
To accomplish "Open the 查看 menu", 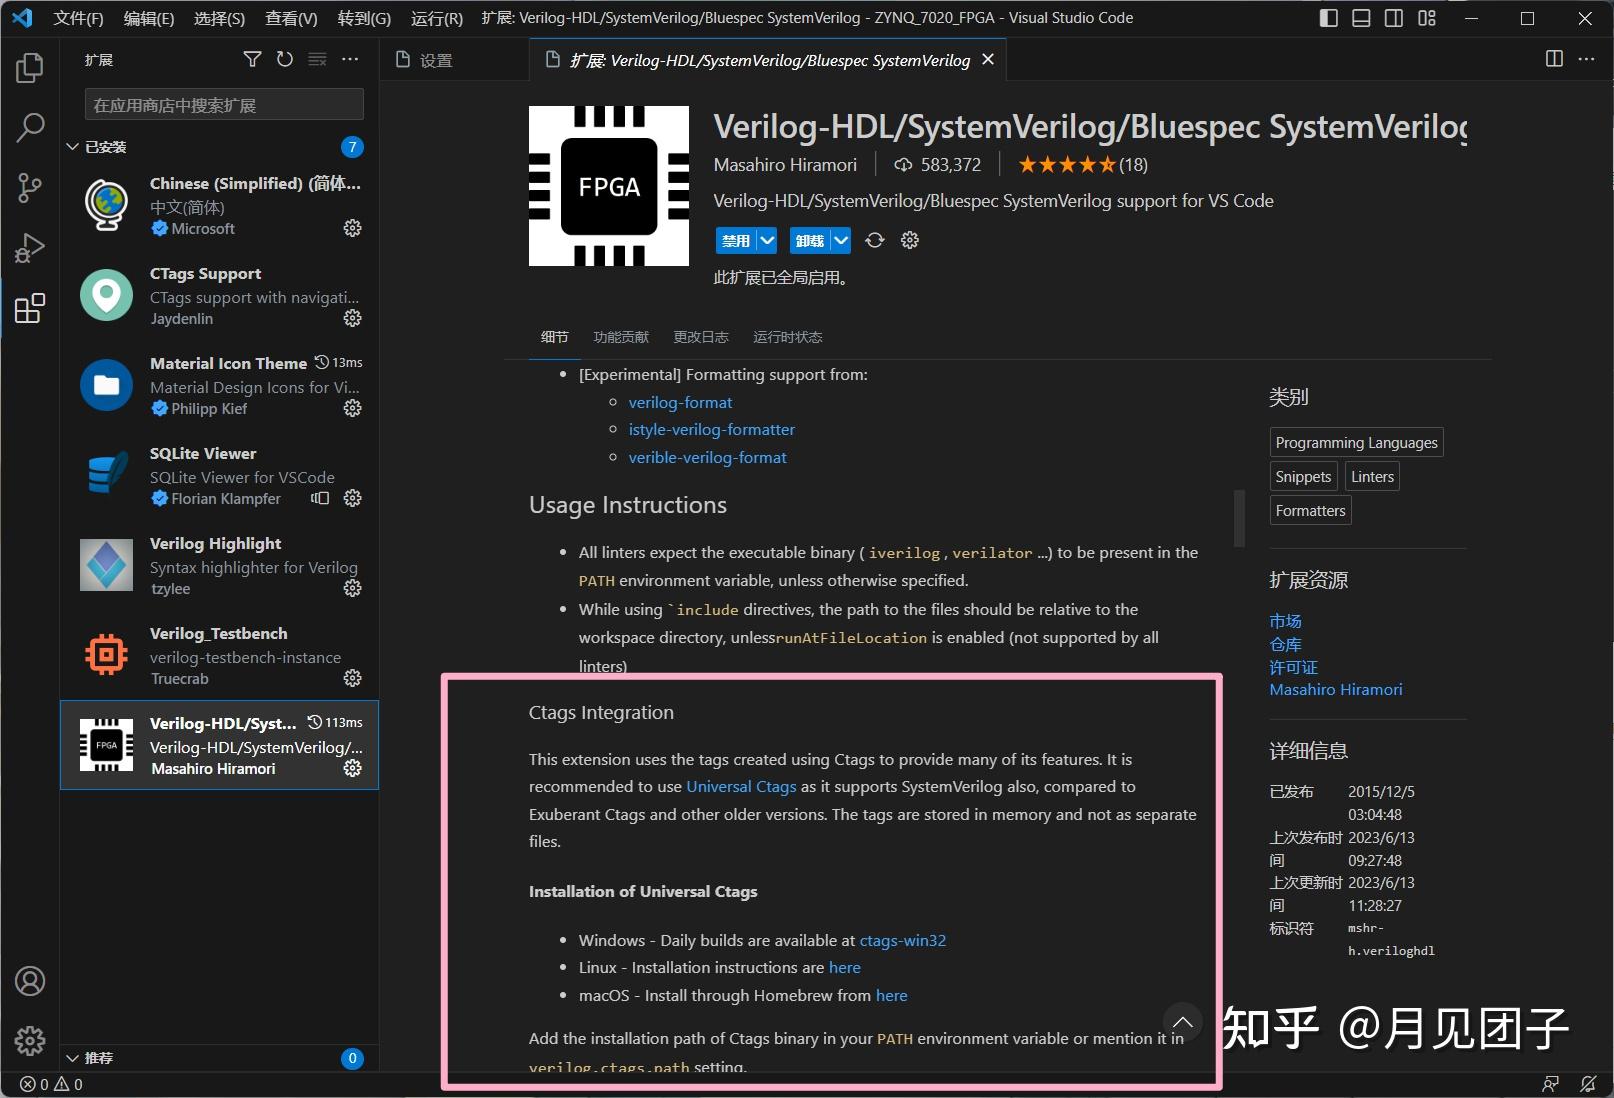I will point(290,17).
